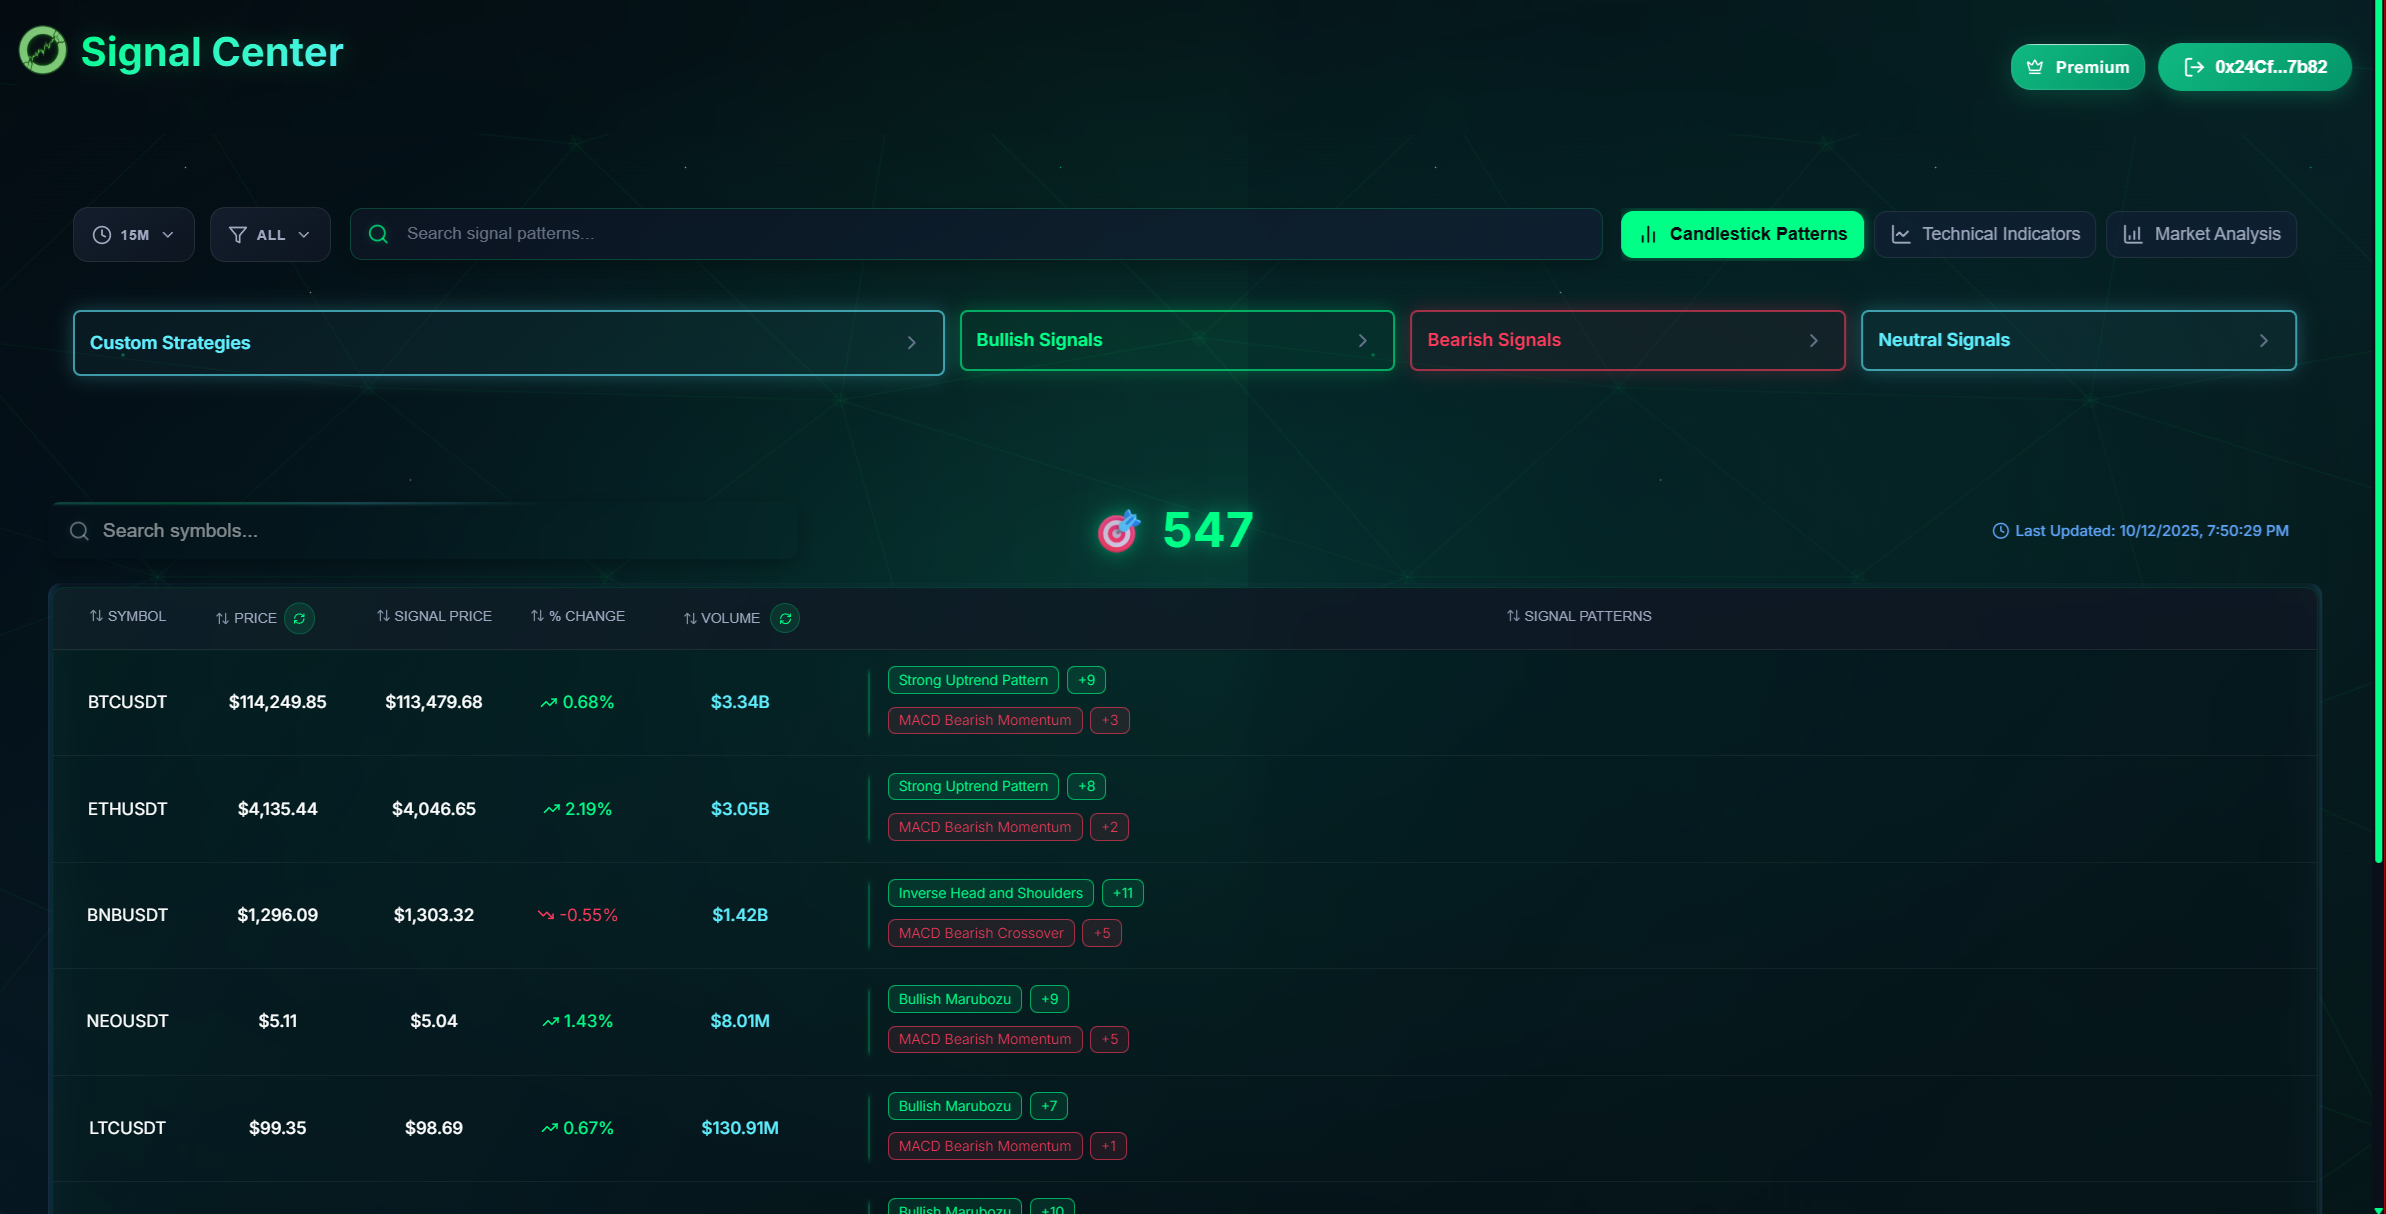Click the page vertical scrollbar
This screenshot has width=2386, height=1214.
[2378, 430]
